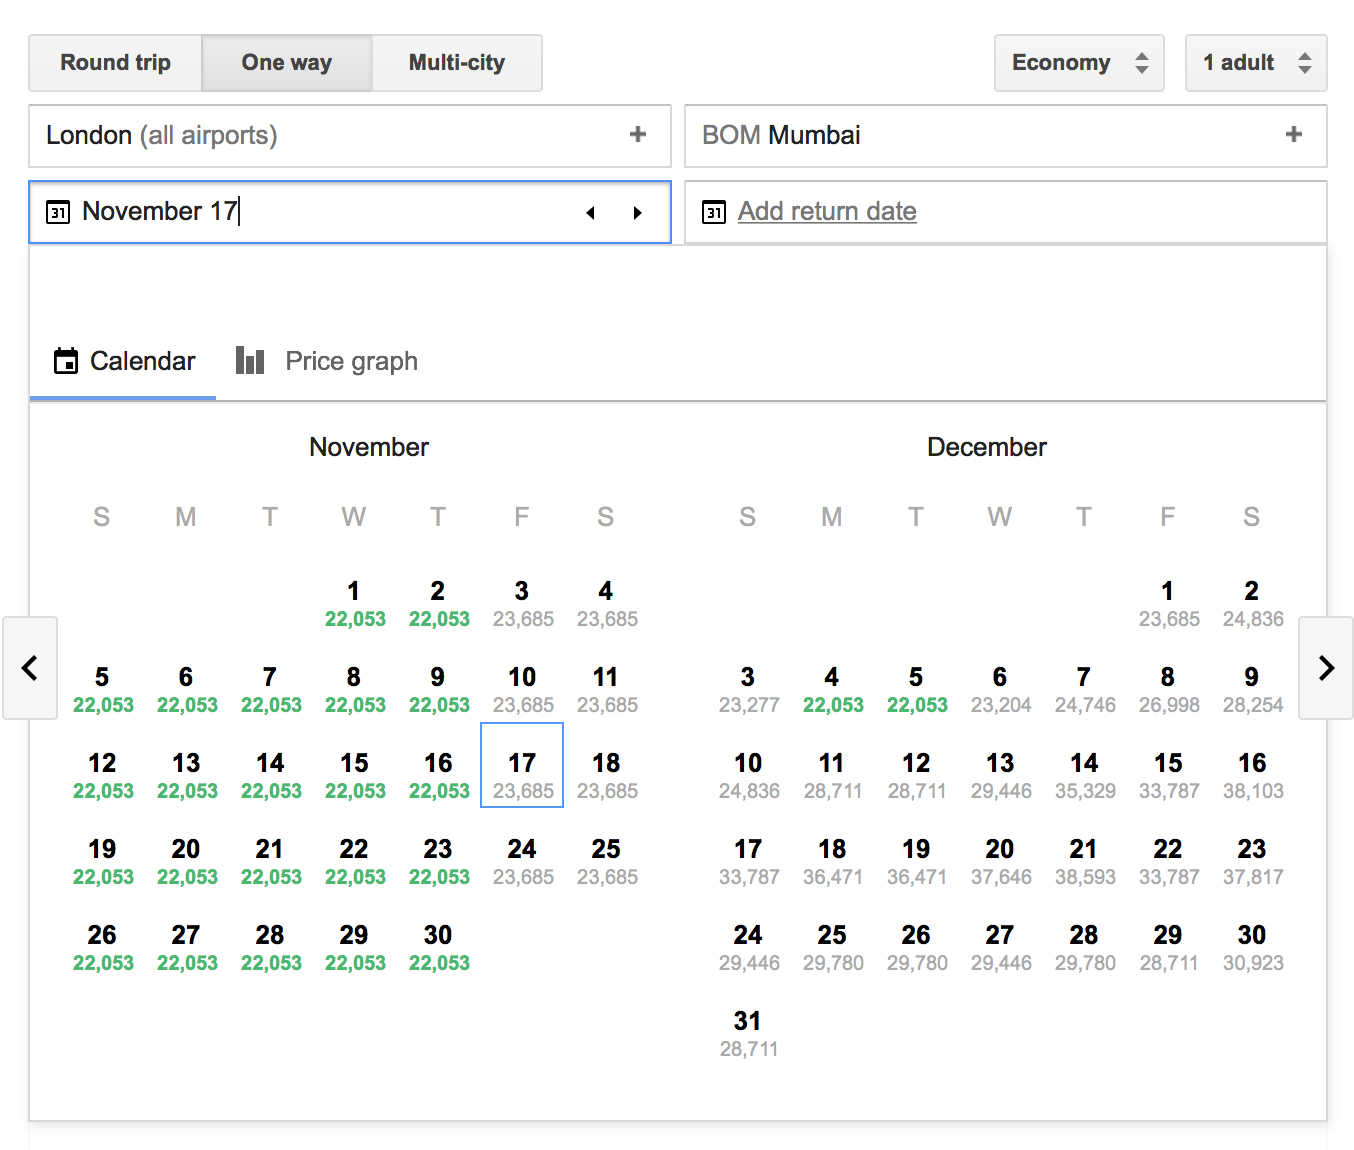Open the 1 adult passengers dropdown
Screen dimensions: 1354x1150
(1256, 63)
